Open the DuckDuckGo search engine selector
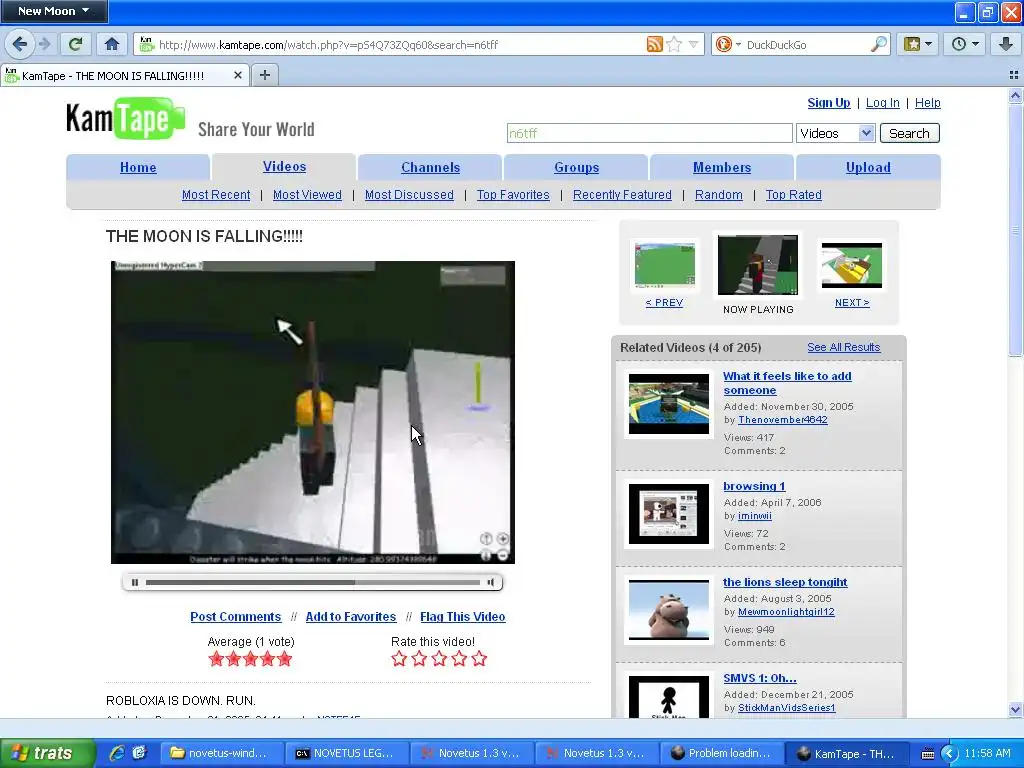The width and height of the screenshot is (1024, 768). 728,44
